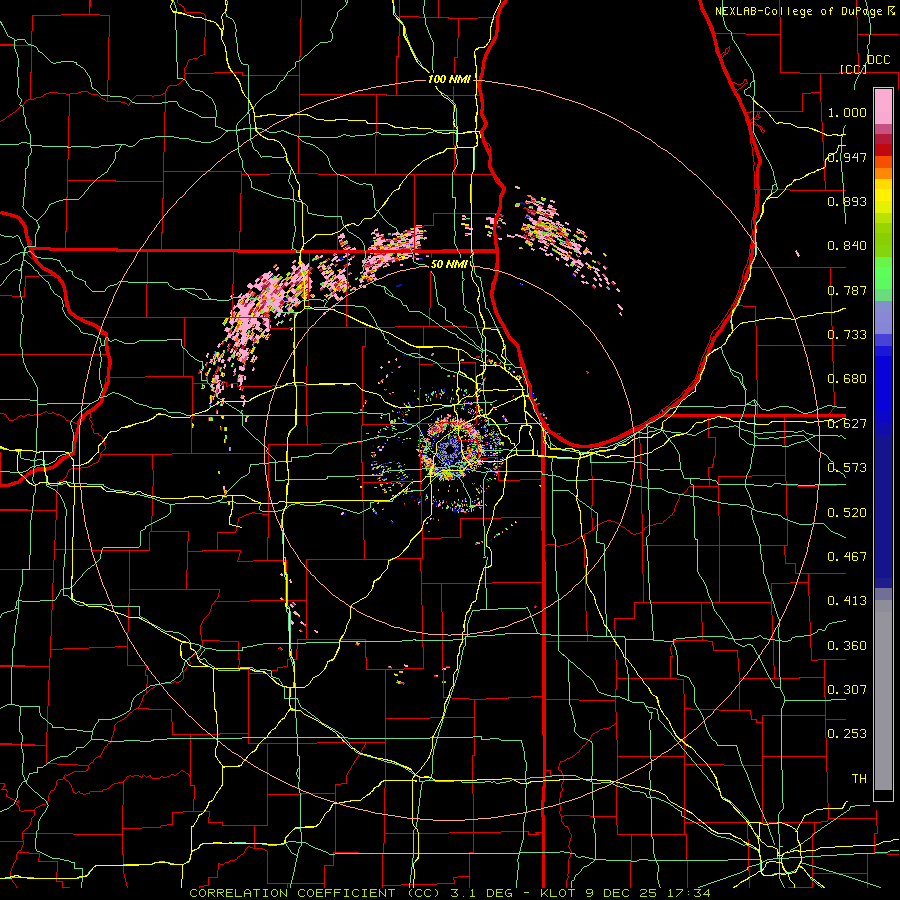Click the 17:34 timestamp in caption
The width and height of the screenshot is (900, 900).
690,893
